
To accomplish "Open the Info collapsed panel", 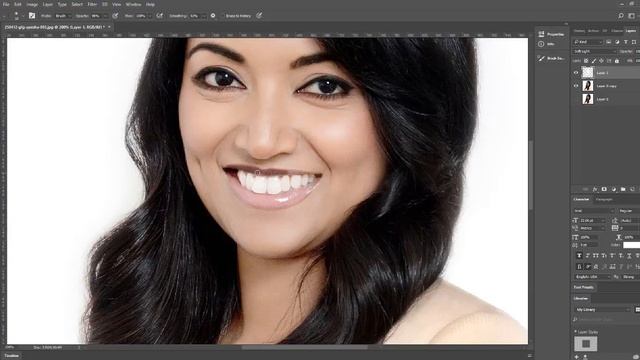I will click(547, 44).
